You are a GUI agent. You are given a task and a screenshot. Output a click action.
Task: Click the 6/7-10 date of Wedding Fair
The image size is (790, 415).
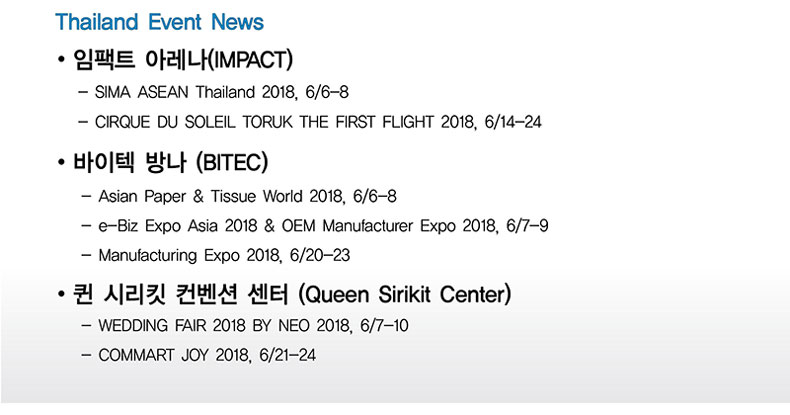(x=384, y=326)
